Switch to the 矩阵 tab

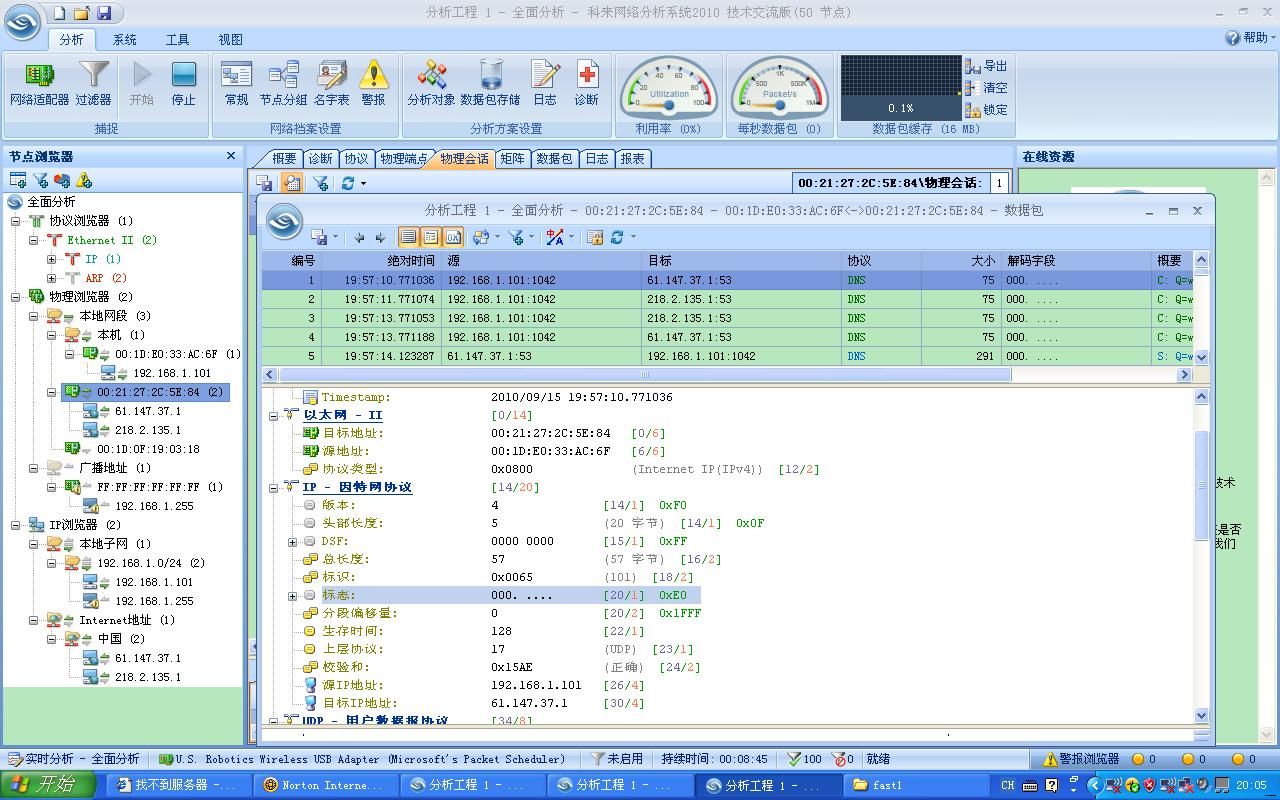coord(512,158)
